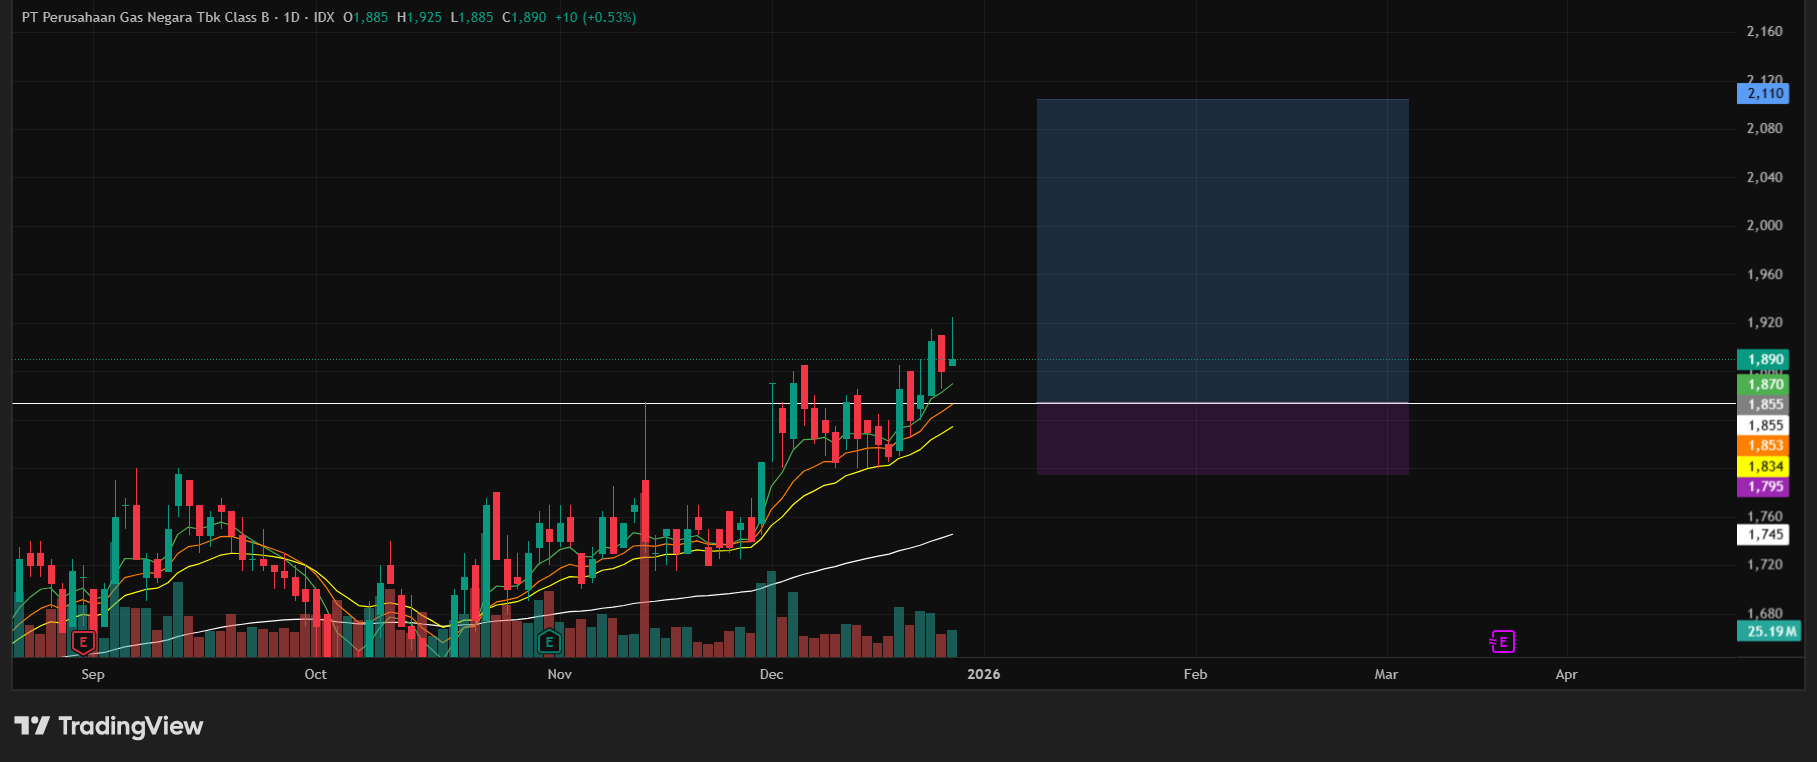
Task: Click the Dec label on time axis
Action: click(771, 674)
